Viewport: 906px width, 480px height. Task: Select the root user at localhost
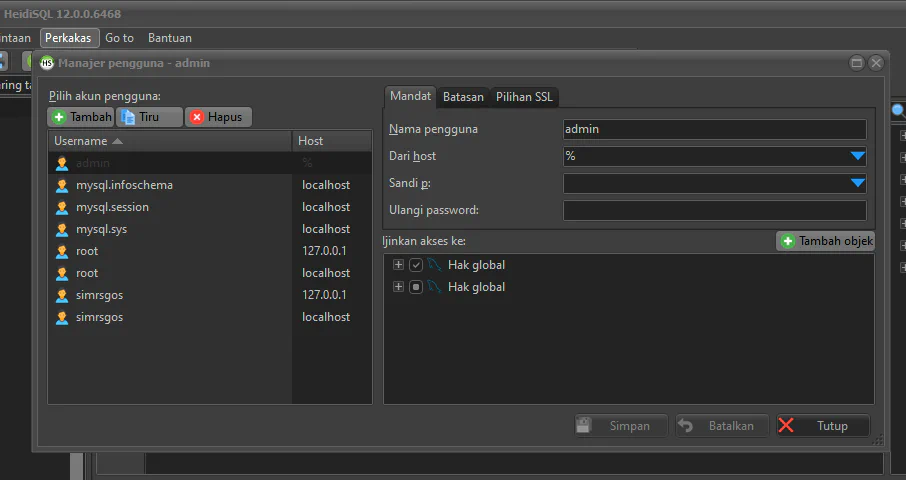point(210,273)
